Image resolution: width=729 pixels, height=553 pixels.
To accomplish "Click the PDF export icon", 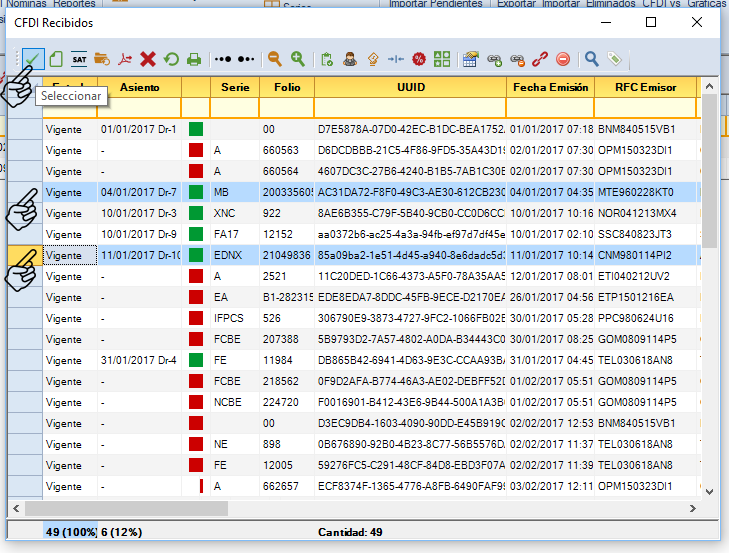I will point(125,60).
